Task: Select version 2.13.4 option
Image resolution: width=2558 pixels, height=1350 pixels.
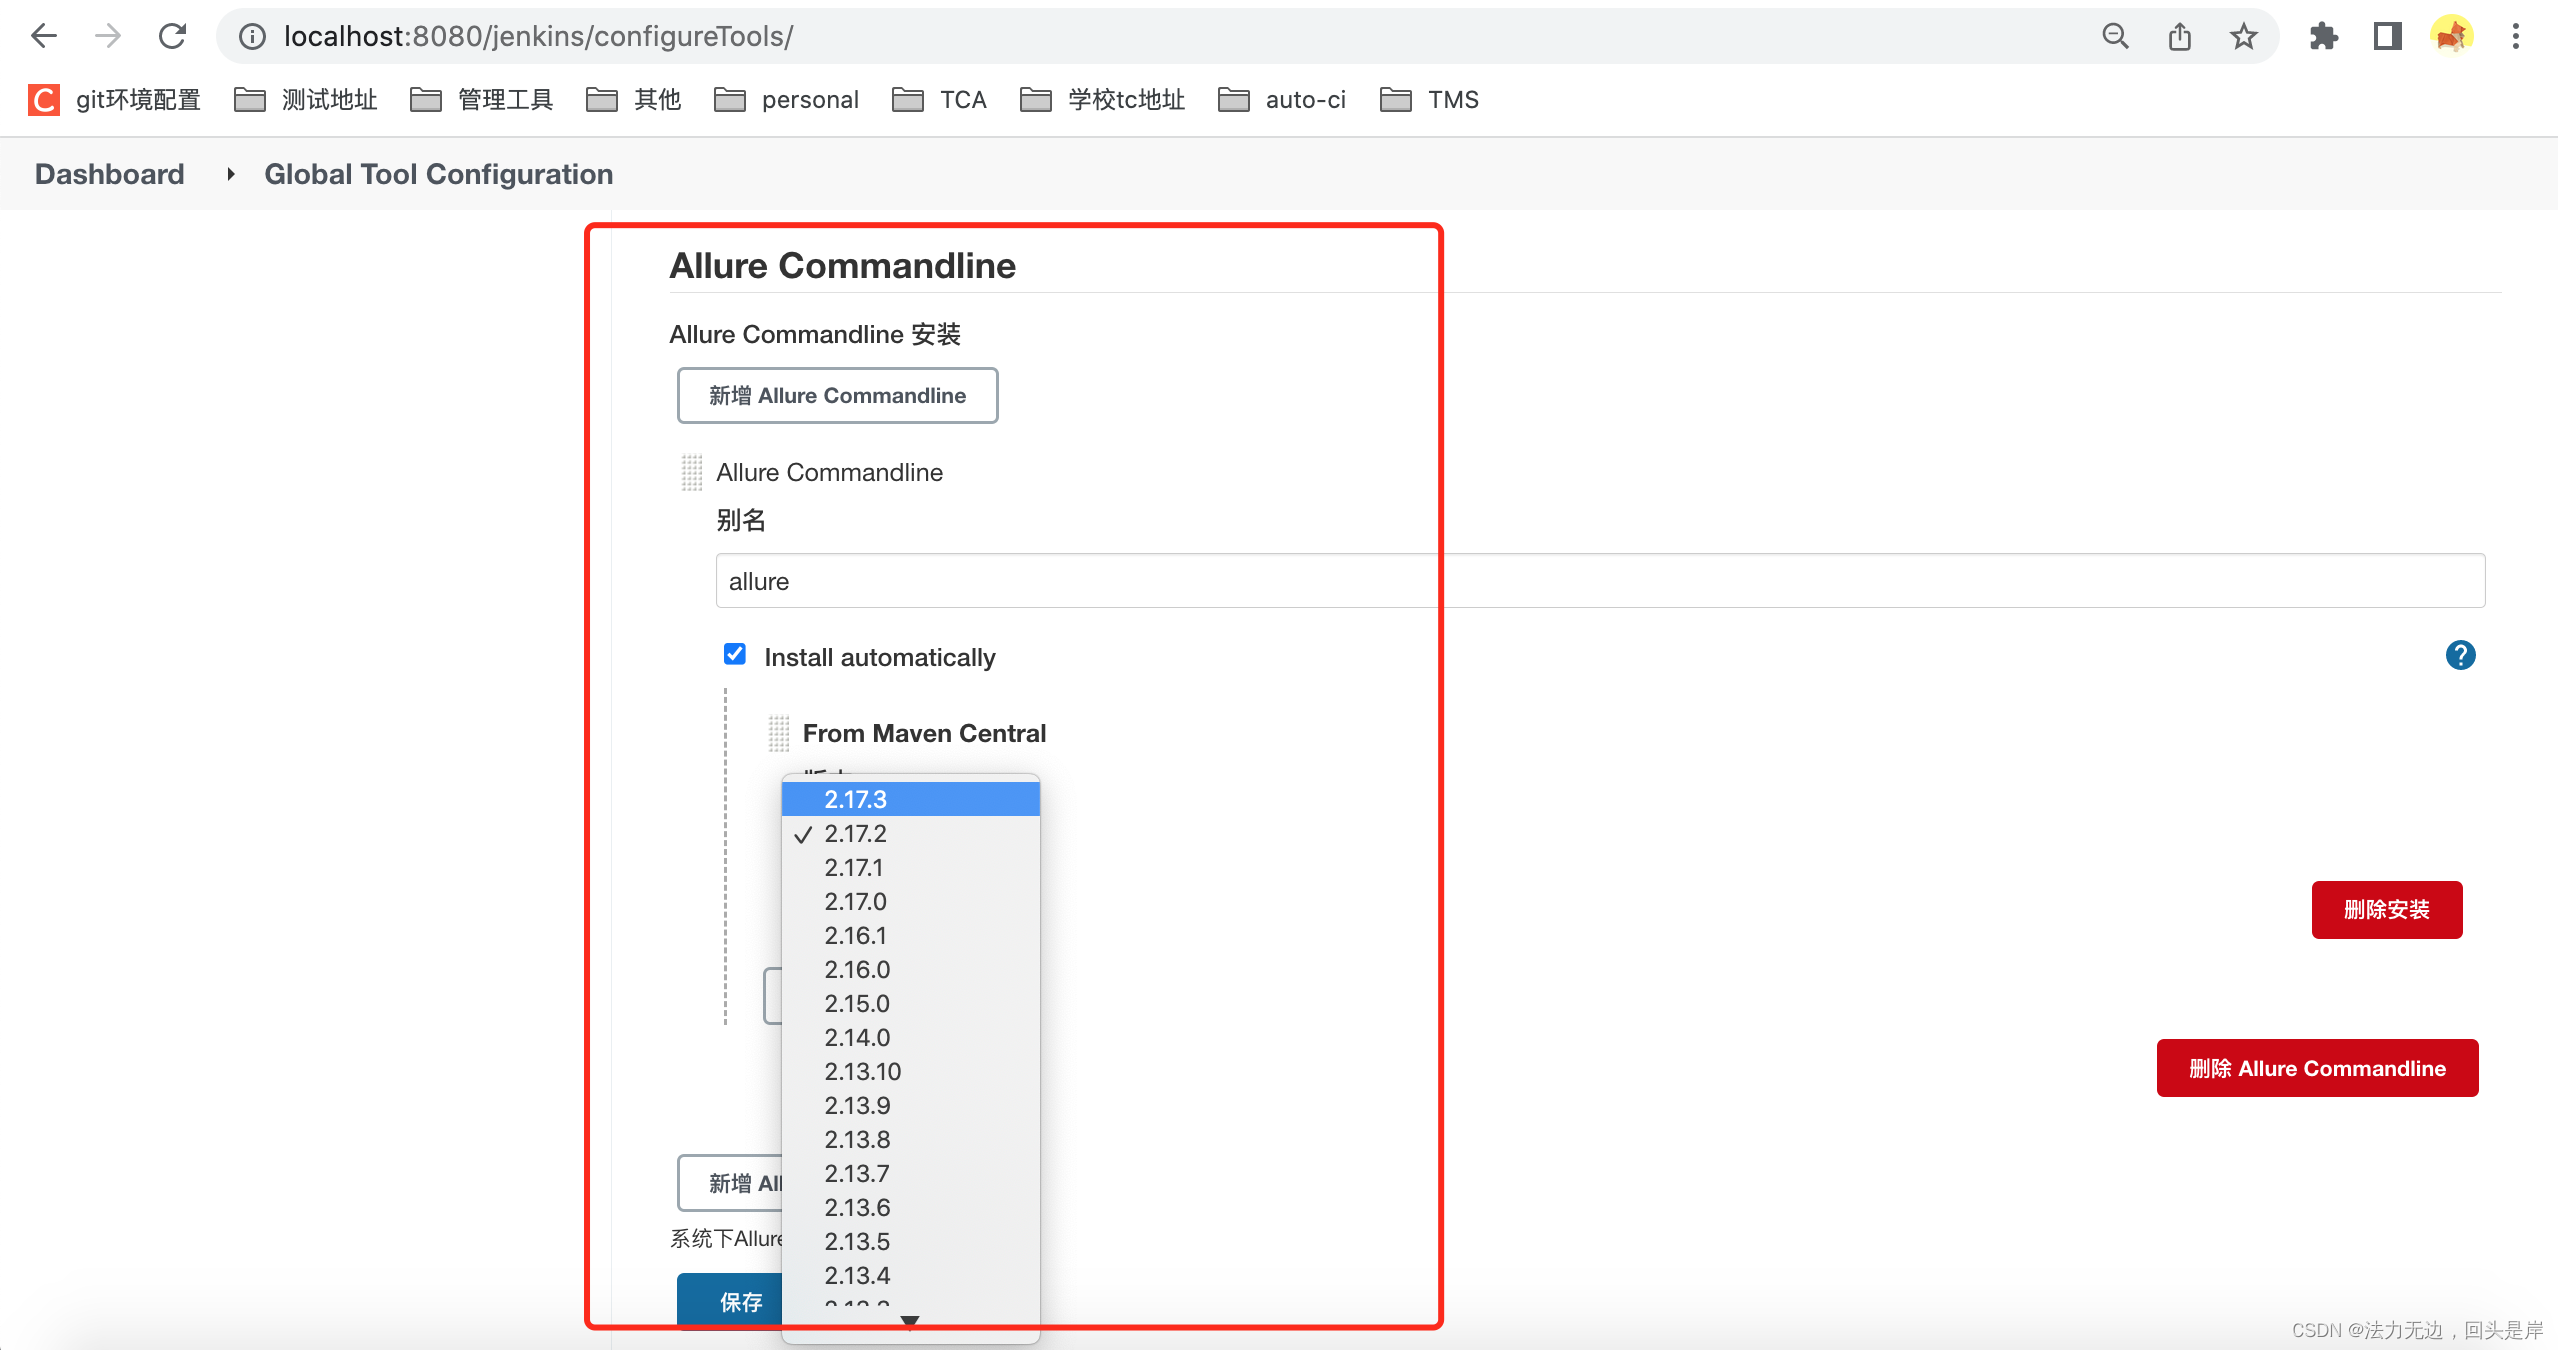Action: pos(911,1275)
